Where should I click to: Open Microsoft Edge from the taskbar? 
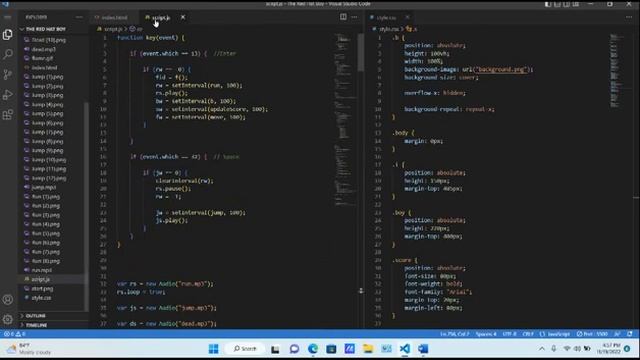point(313,349)
